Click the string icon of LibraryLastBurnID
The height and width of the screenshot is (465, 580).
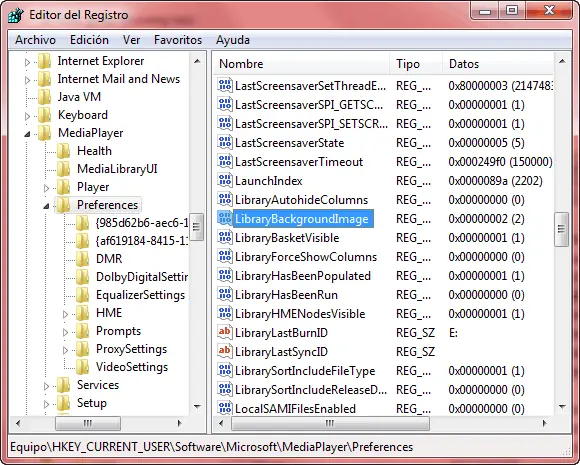[225, 332]
